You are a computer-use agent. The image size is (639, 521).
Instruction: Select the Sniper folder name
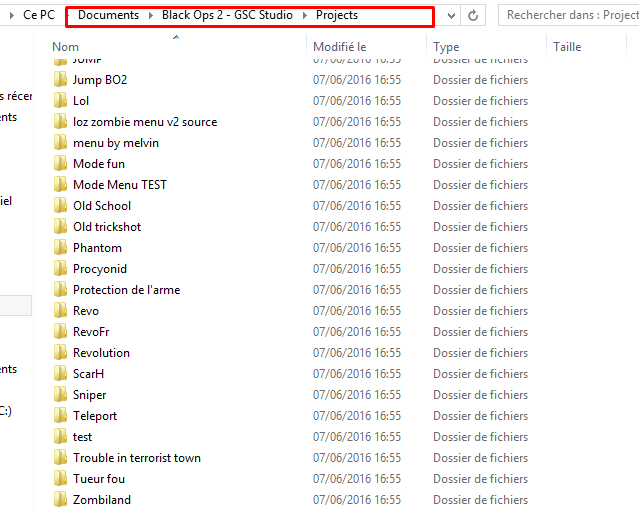click(89, 395)
